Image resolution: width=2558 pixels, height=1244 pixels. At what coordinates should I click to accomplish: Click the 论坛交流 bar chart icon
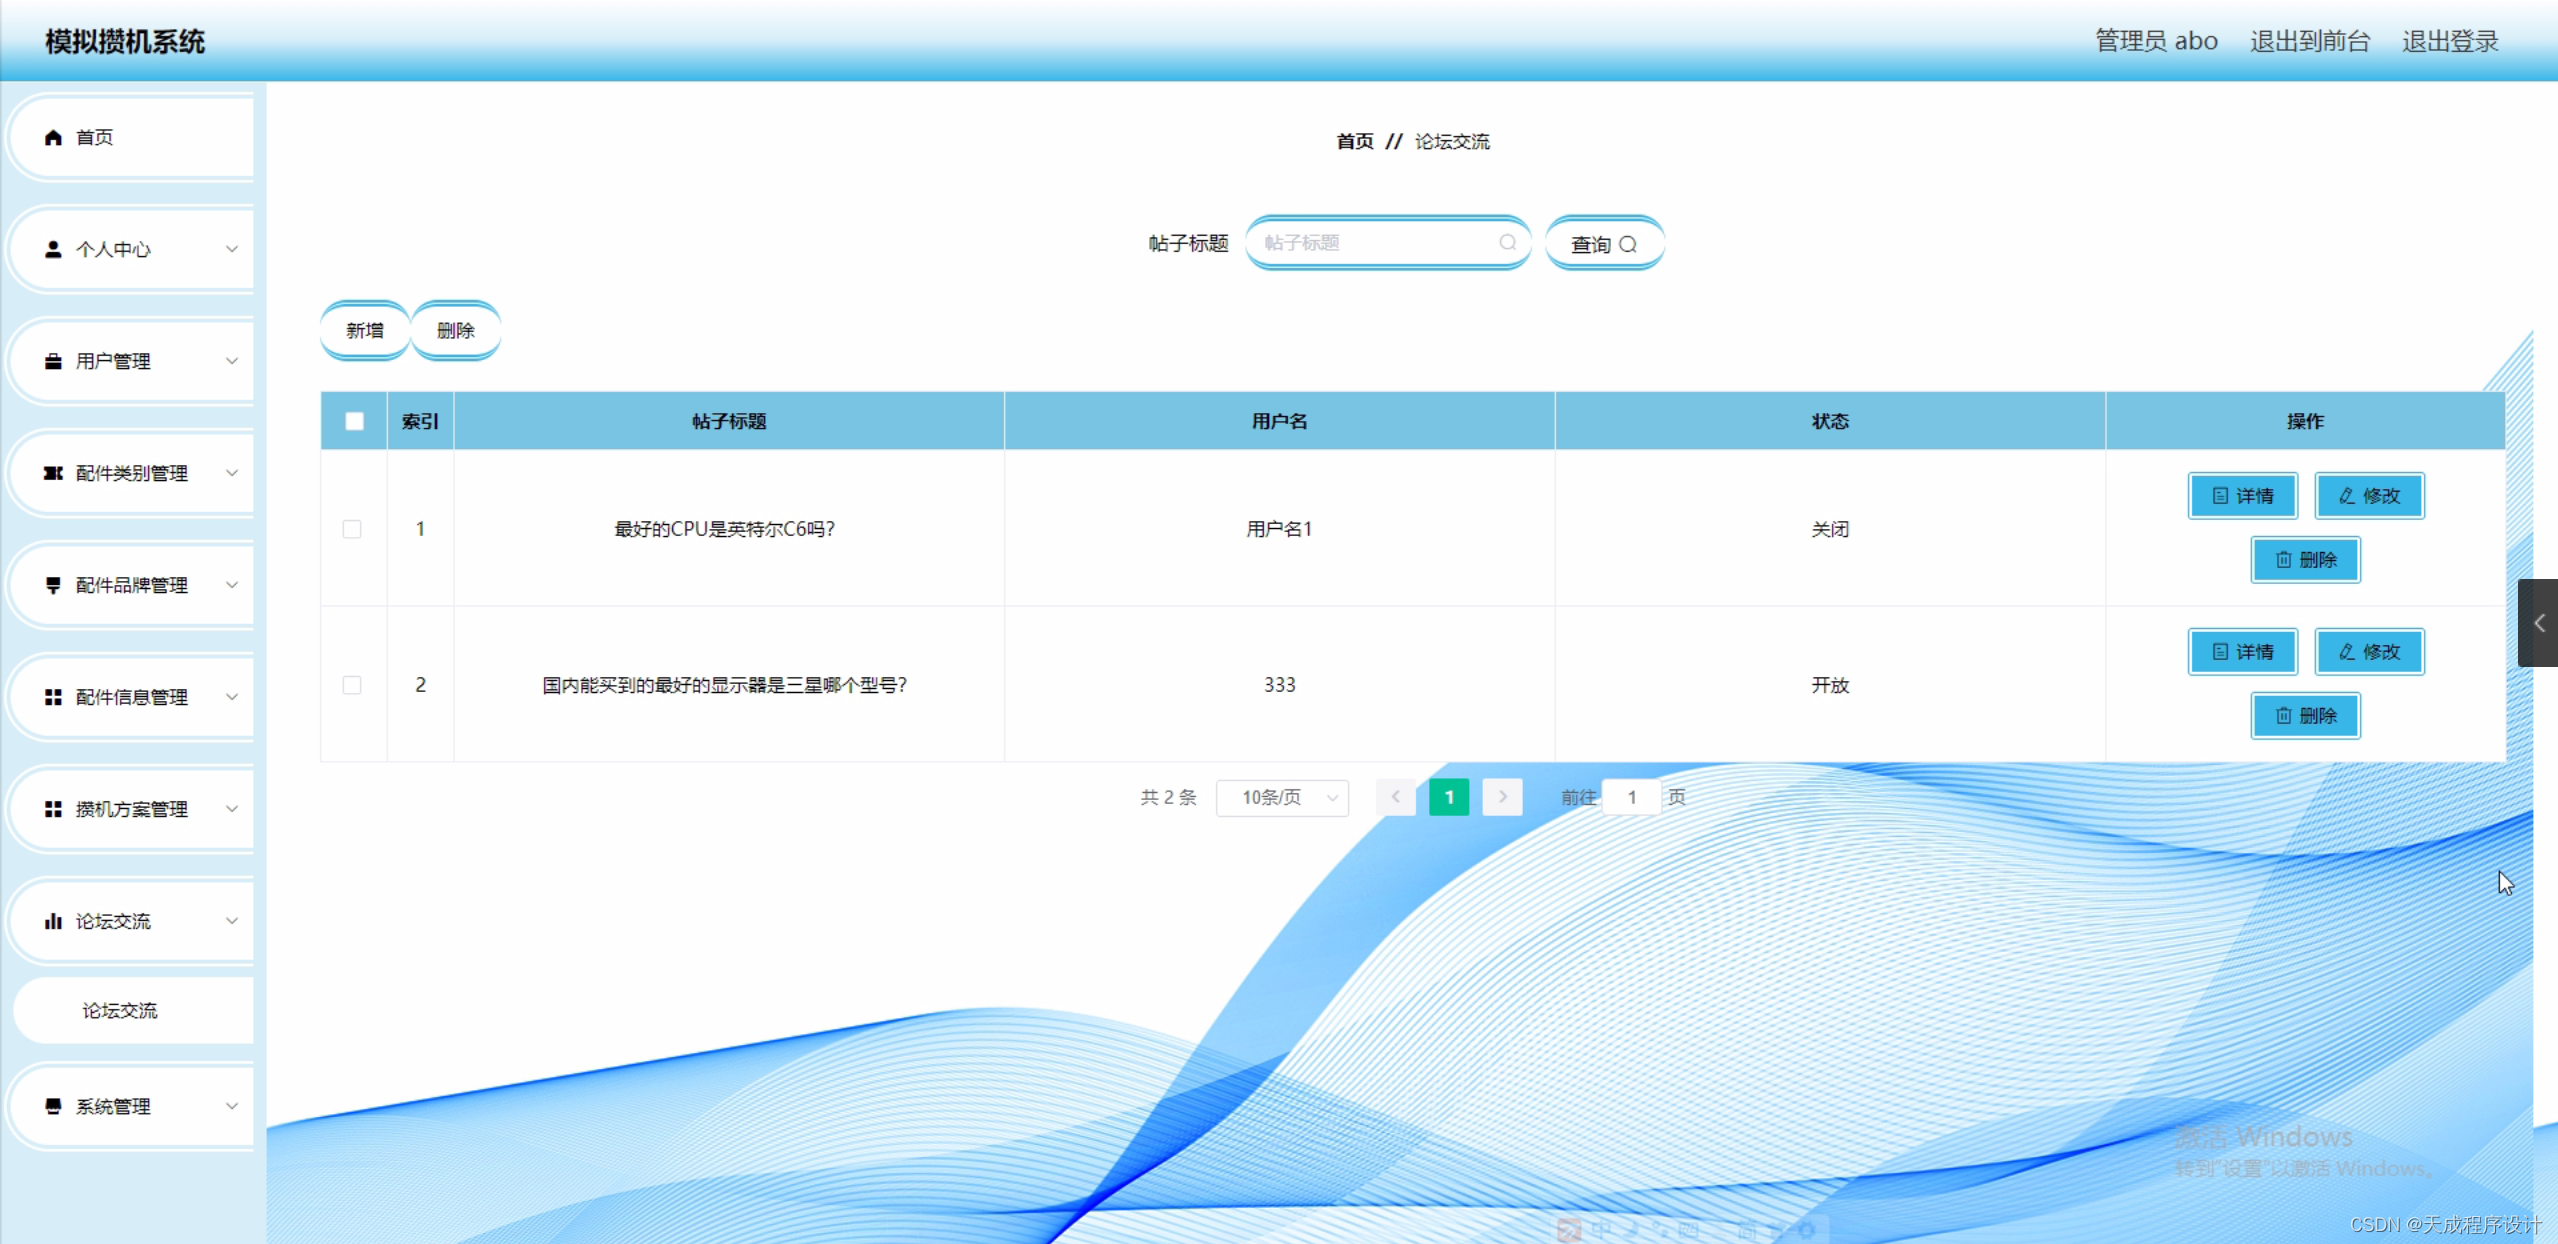pos(53,922)
